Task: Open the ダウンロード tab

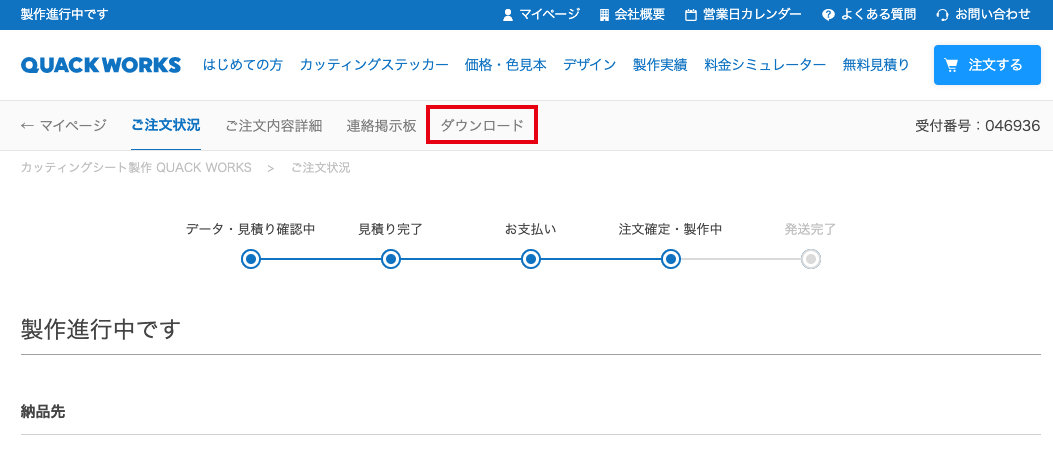Action: point(482,126)
